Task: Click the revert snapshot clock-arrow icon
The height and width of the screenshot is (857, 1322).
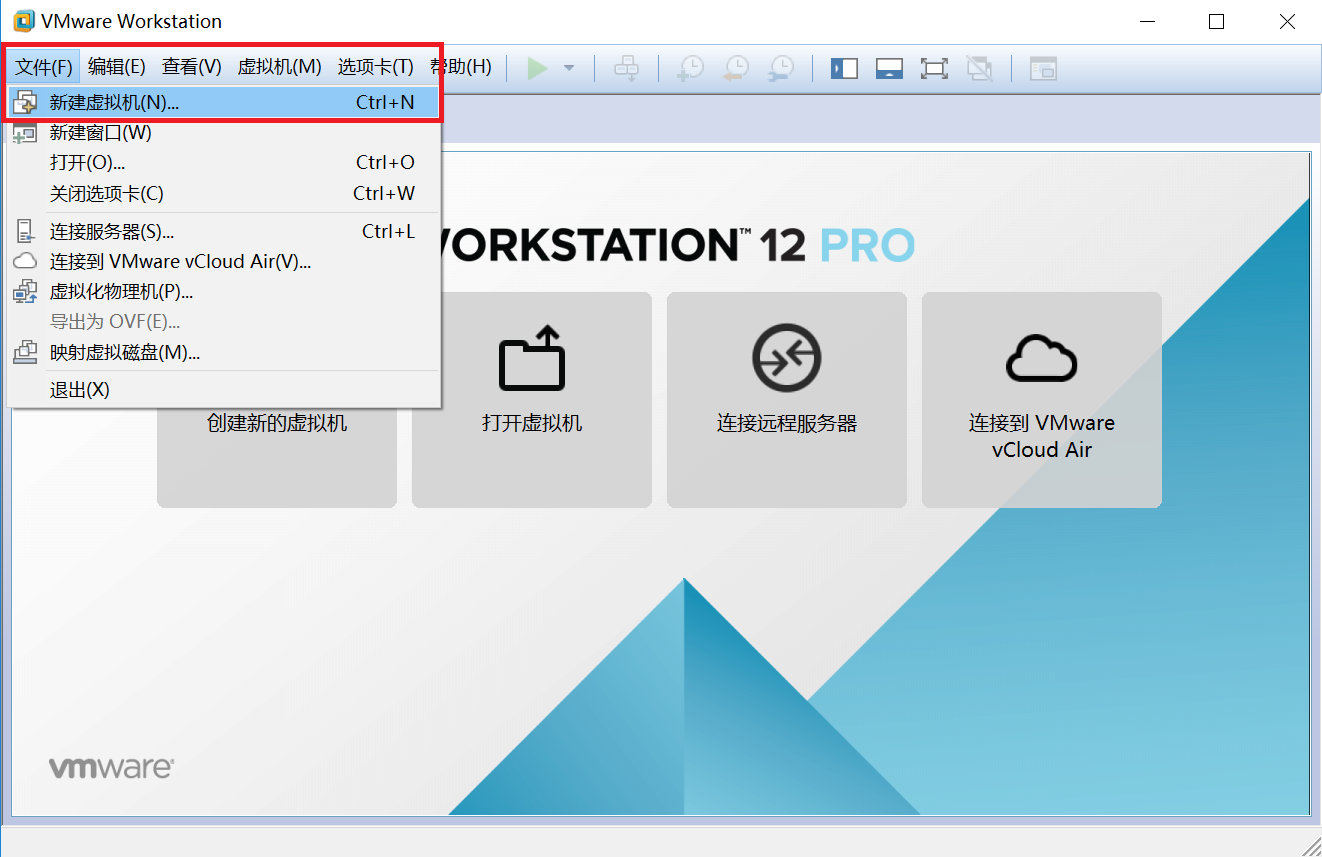Action: [x=736, y=68]
